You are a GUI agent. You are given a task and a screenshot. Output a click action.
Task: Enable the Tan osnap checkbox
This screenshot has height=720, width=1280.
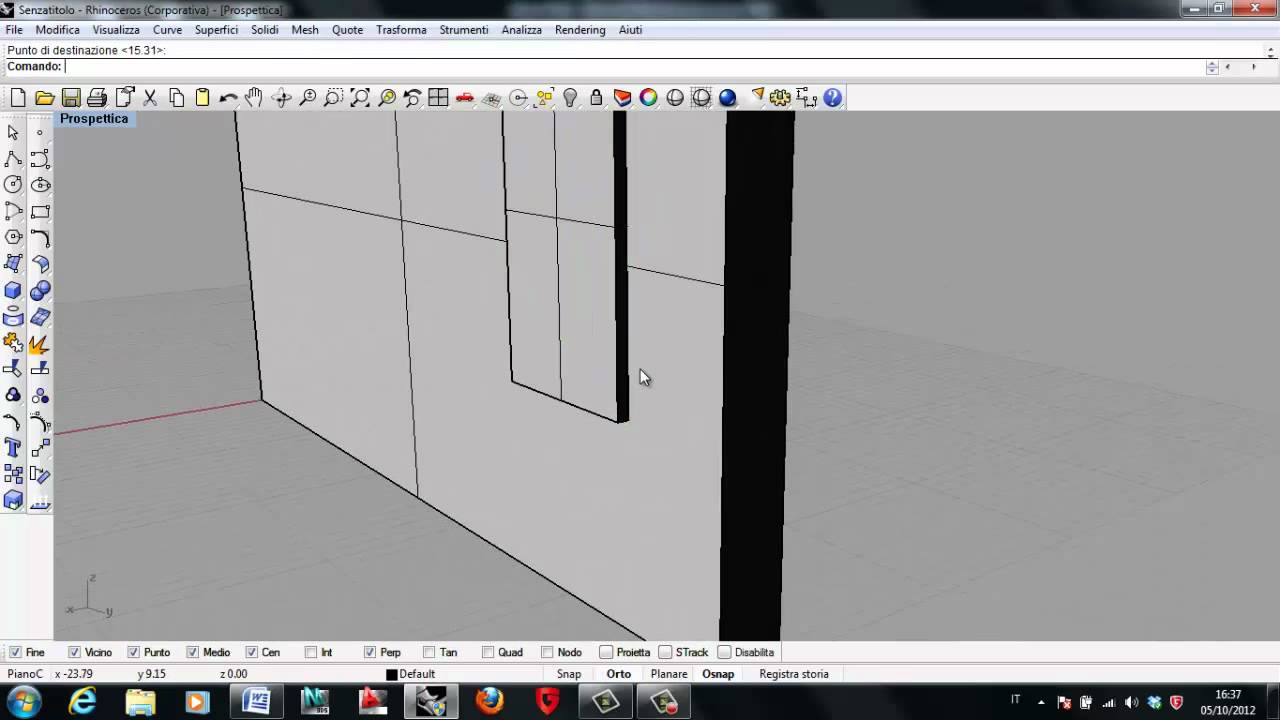428,652
